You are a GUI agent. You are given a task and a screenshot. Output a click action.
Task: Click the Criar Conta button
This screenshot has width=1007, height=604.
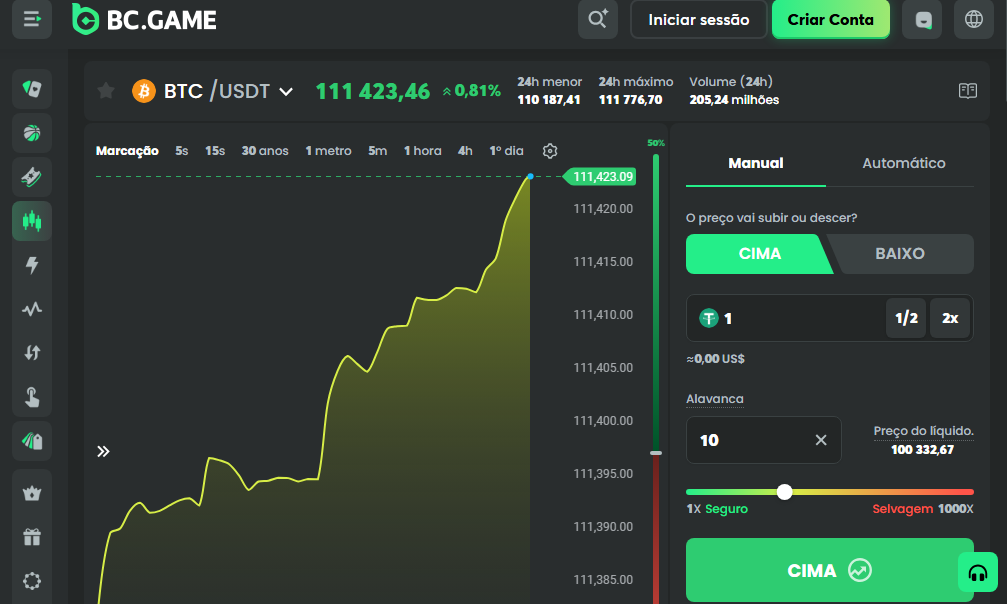tap(830, 19)
